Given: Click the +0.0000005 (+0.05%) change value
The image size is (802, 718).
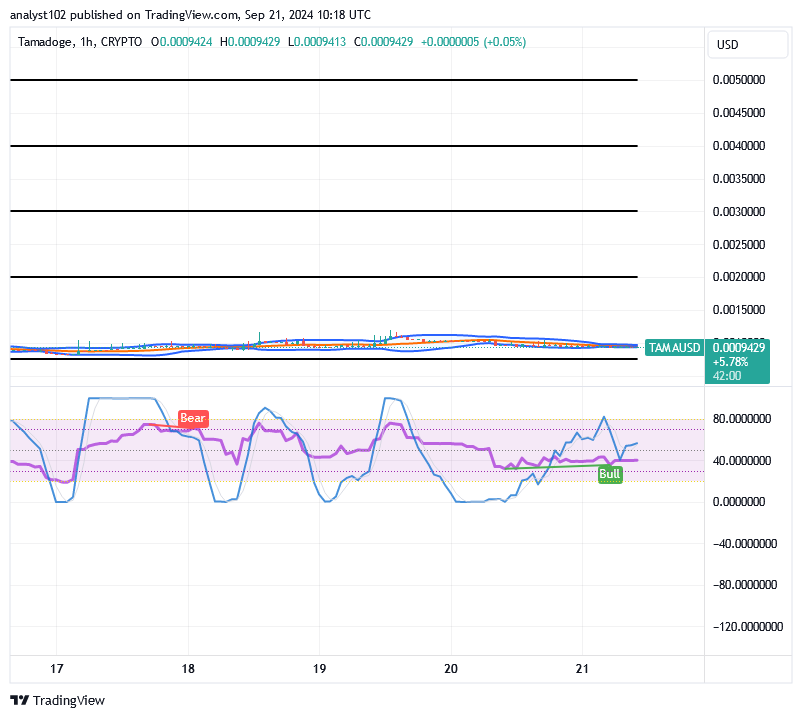Looking at the screenshot, I should pos(473,42).
